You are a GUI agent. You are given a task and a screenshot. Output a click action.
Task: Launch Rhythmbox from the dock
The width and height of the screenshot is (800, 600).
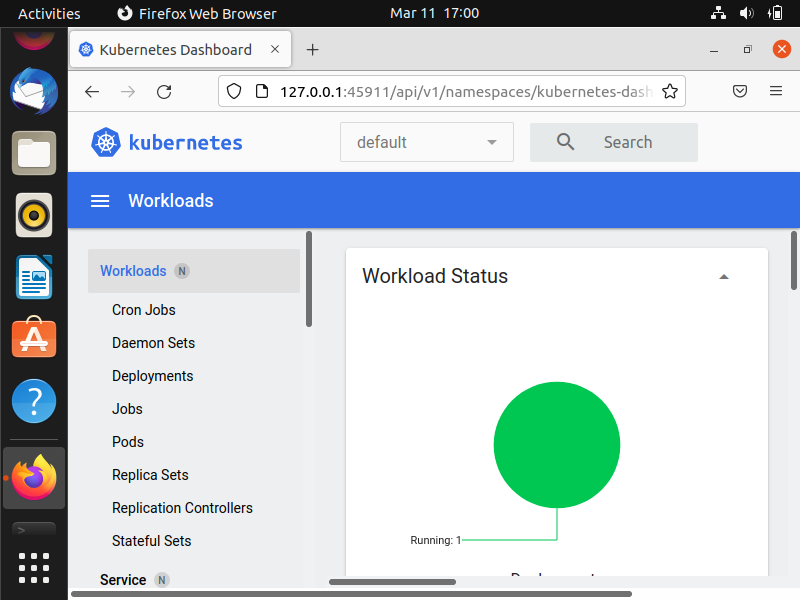pyautogui.click(x=34, y=215)
